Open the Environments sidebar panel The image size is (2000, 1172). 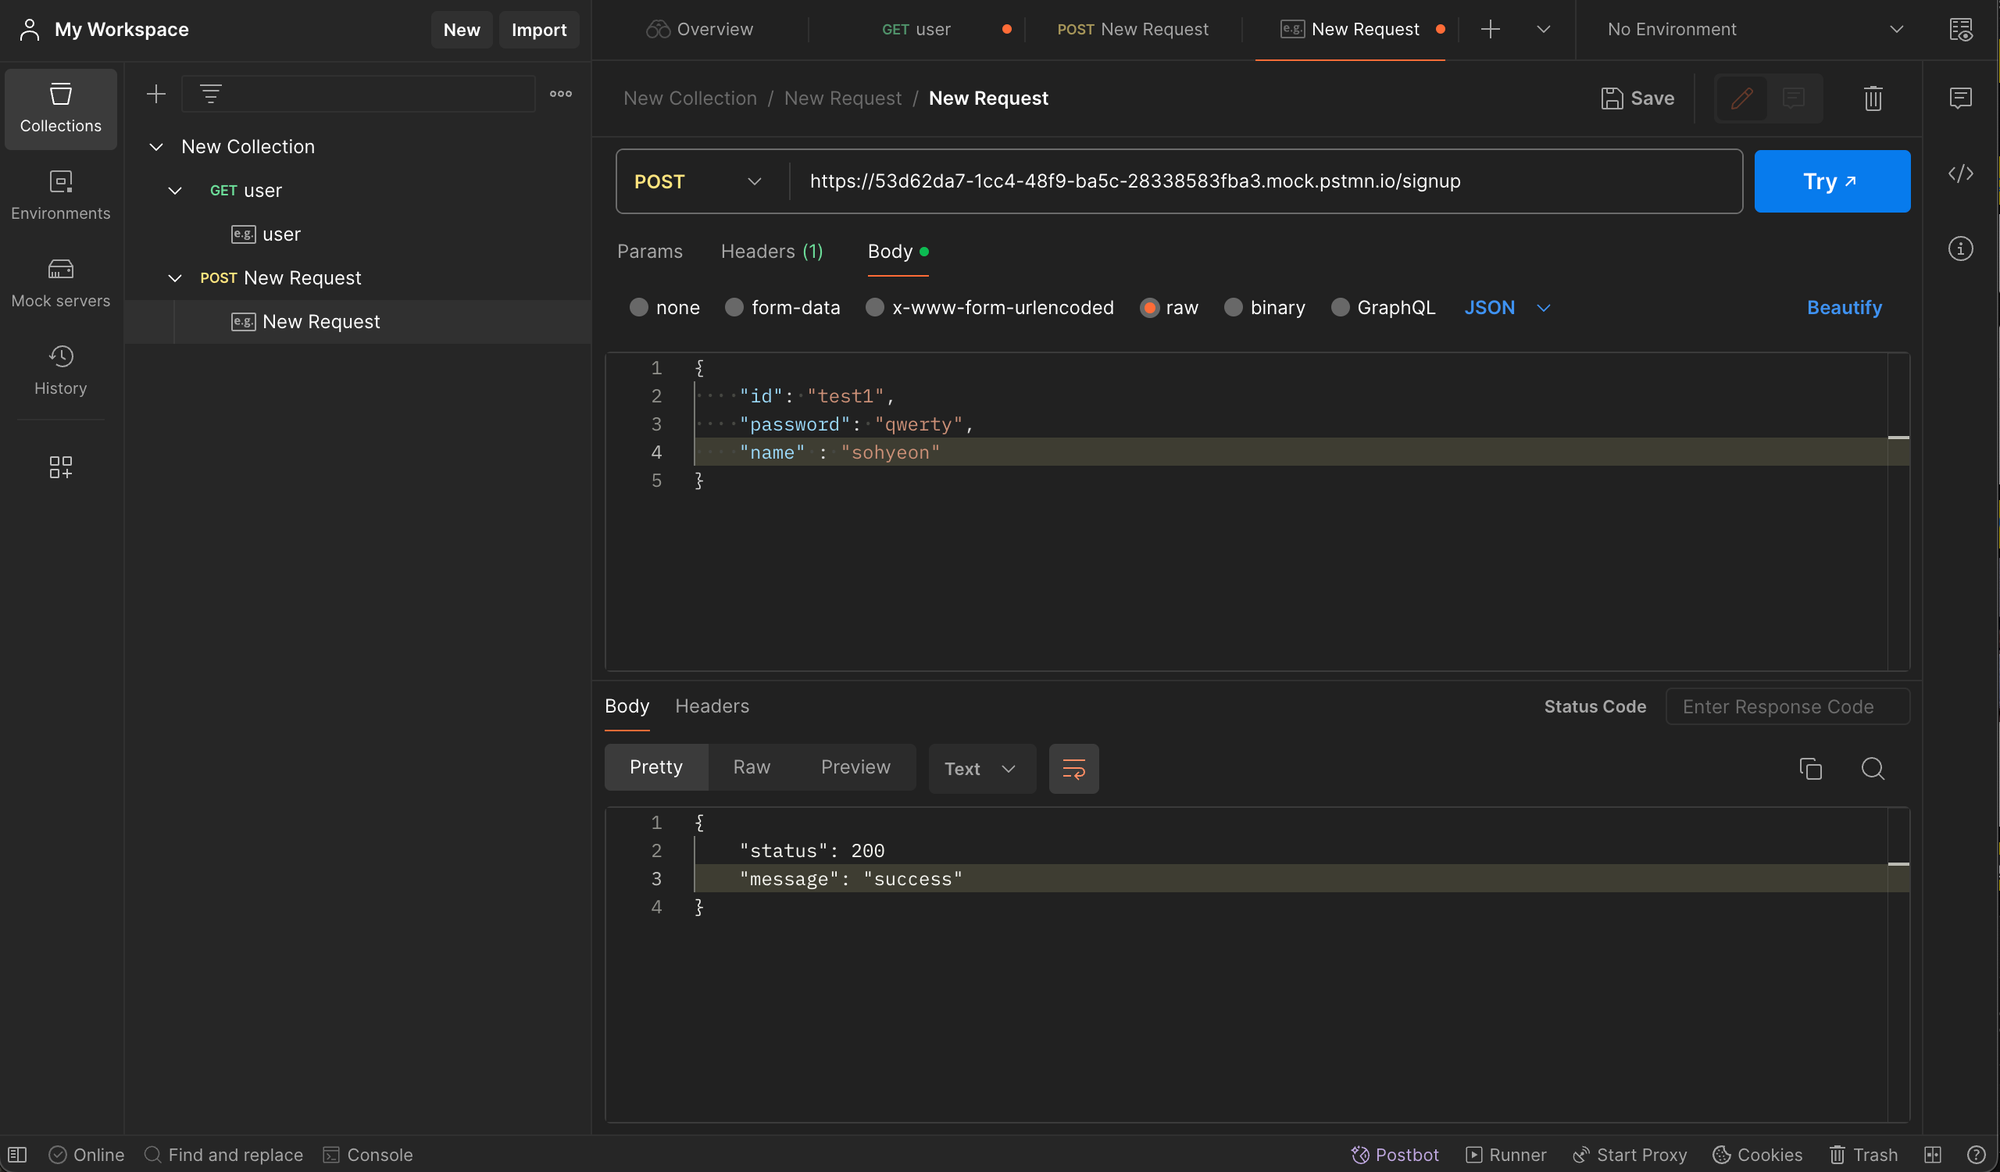[x=60, y=195]
